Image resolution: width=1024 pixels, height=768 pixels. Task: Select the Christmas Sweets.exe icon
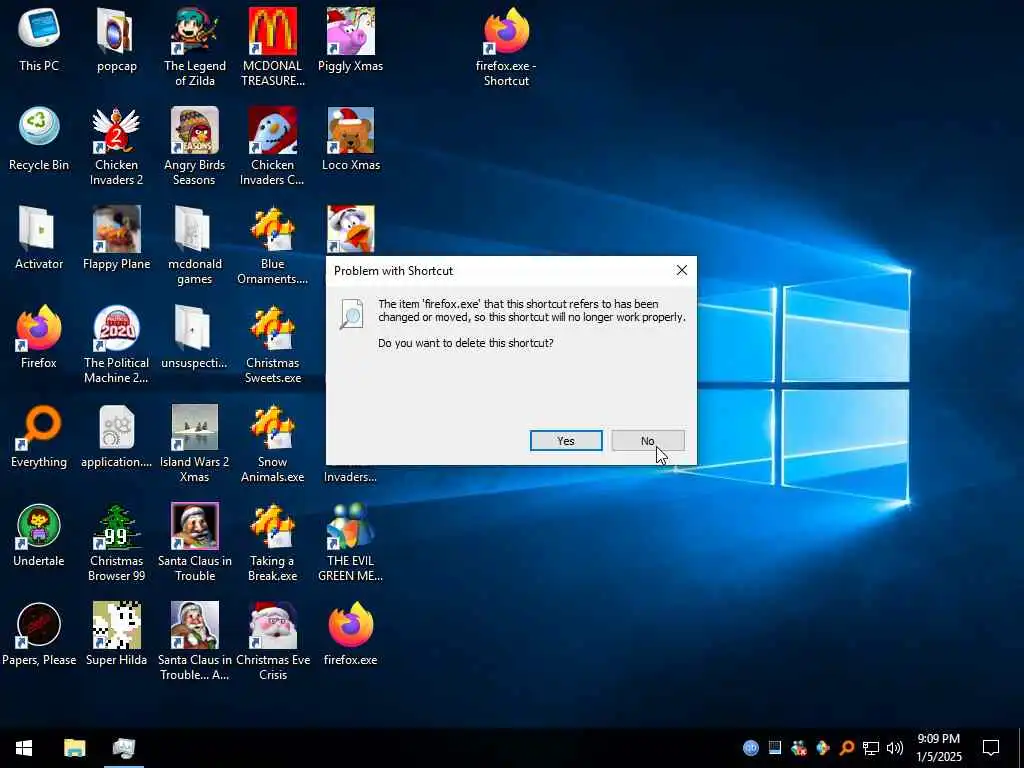[272, 344]
